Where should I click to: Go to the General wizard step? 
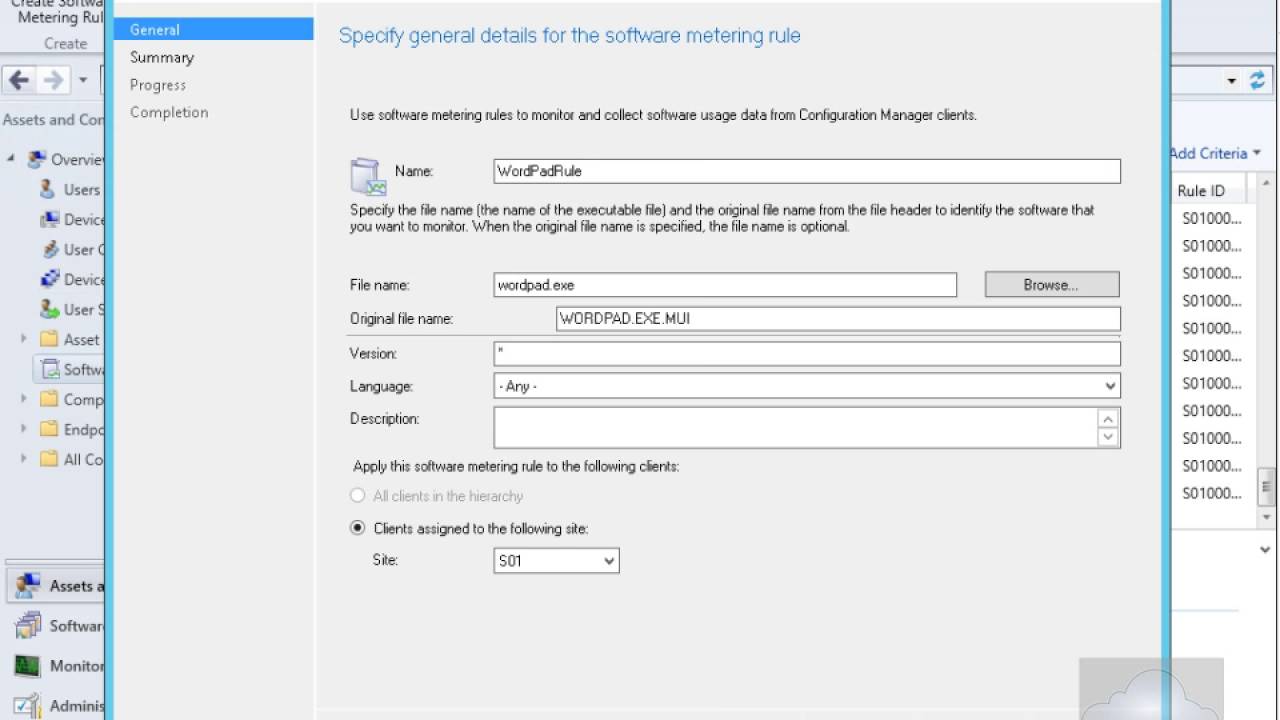pos(213,30)
